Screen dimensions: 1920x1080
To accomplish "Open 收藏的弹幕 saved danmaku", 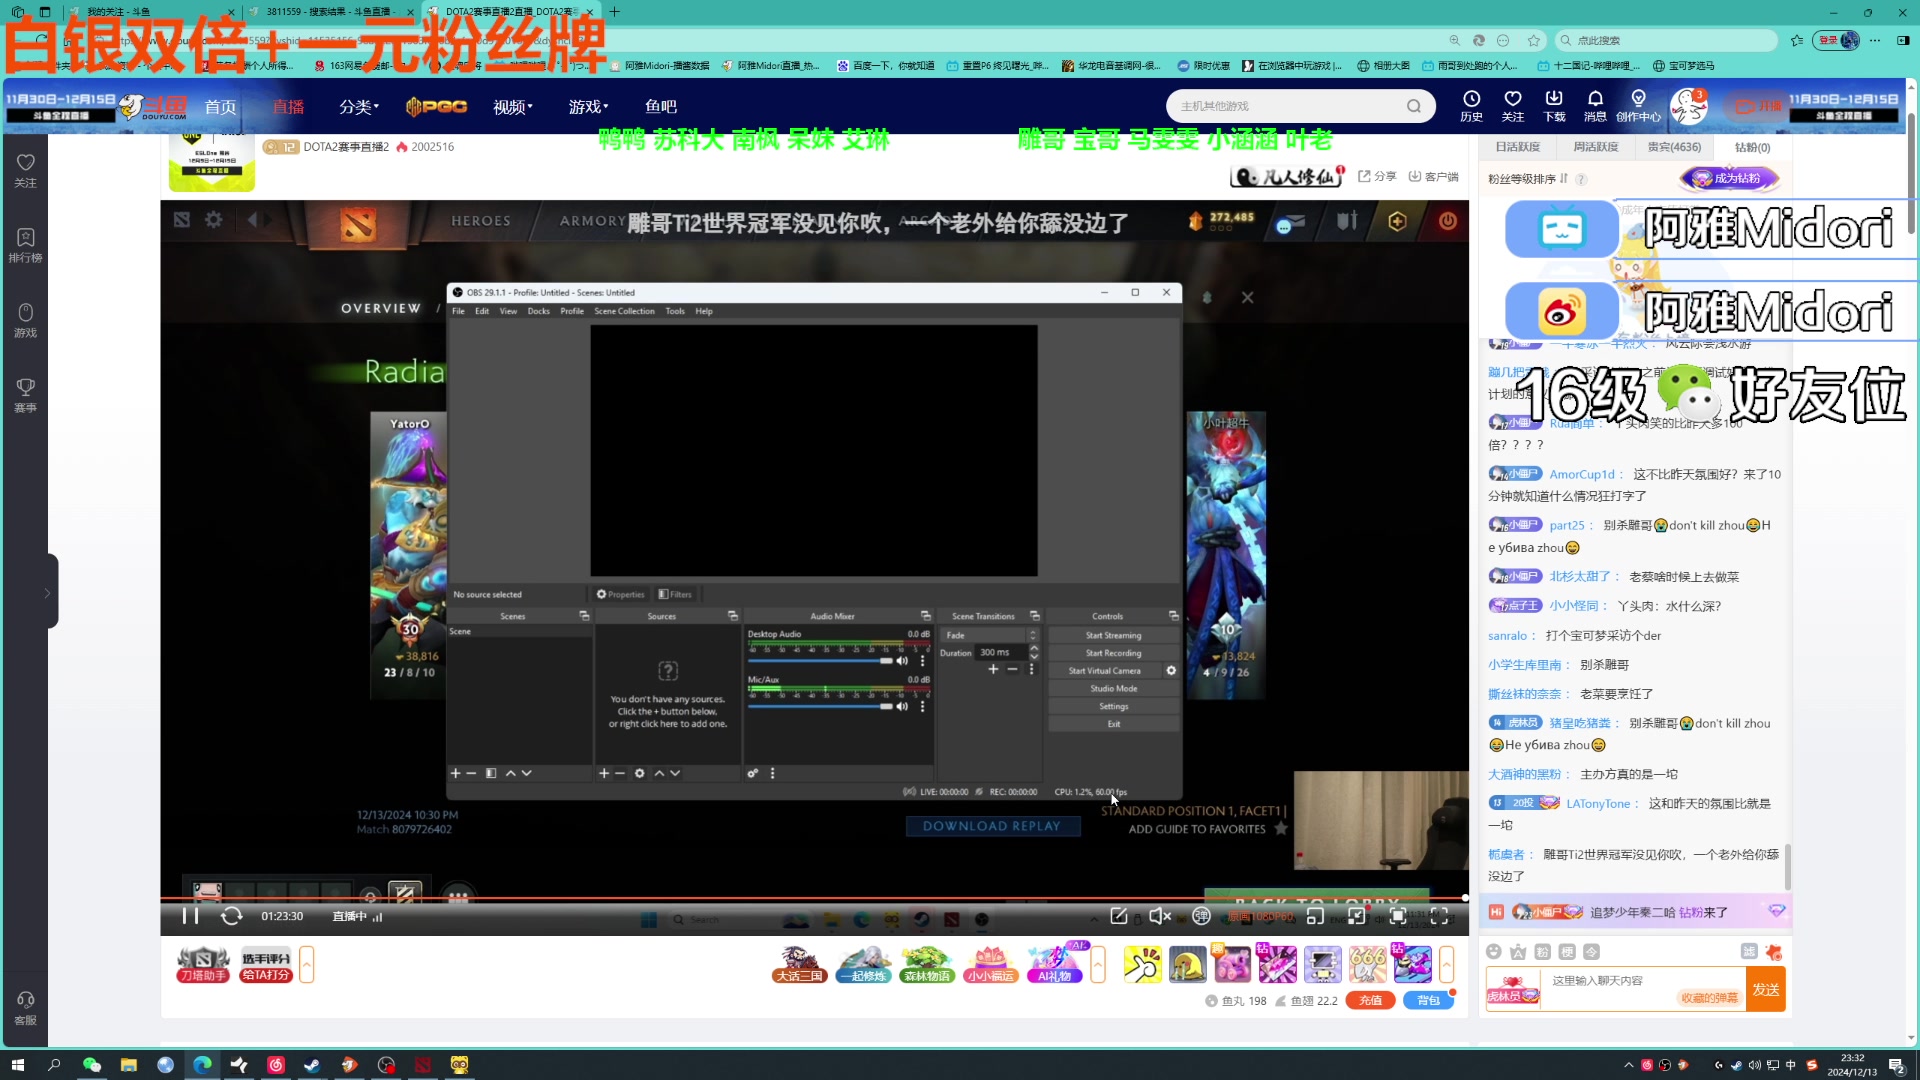I will [1709, 998].
